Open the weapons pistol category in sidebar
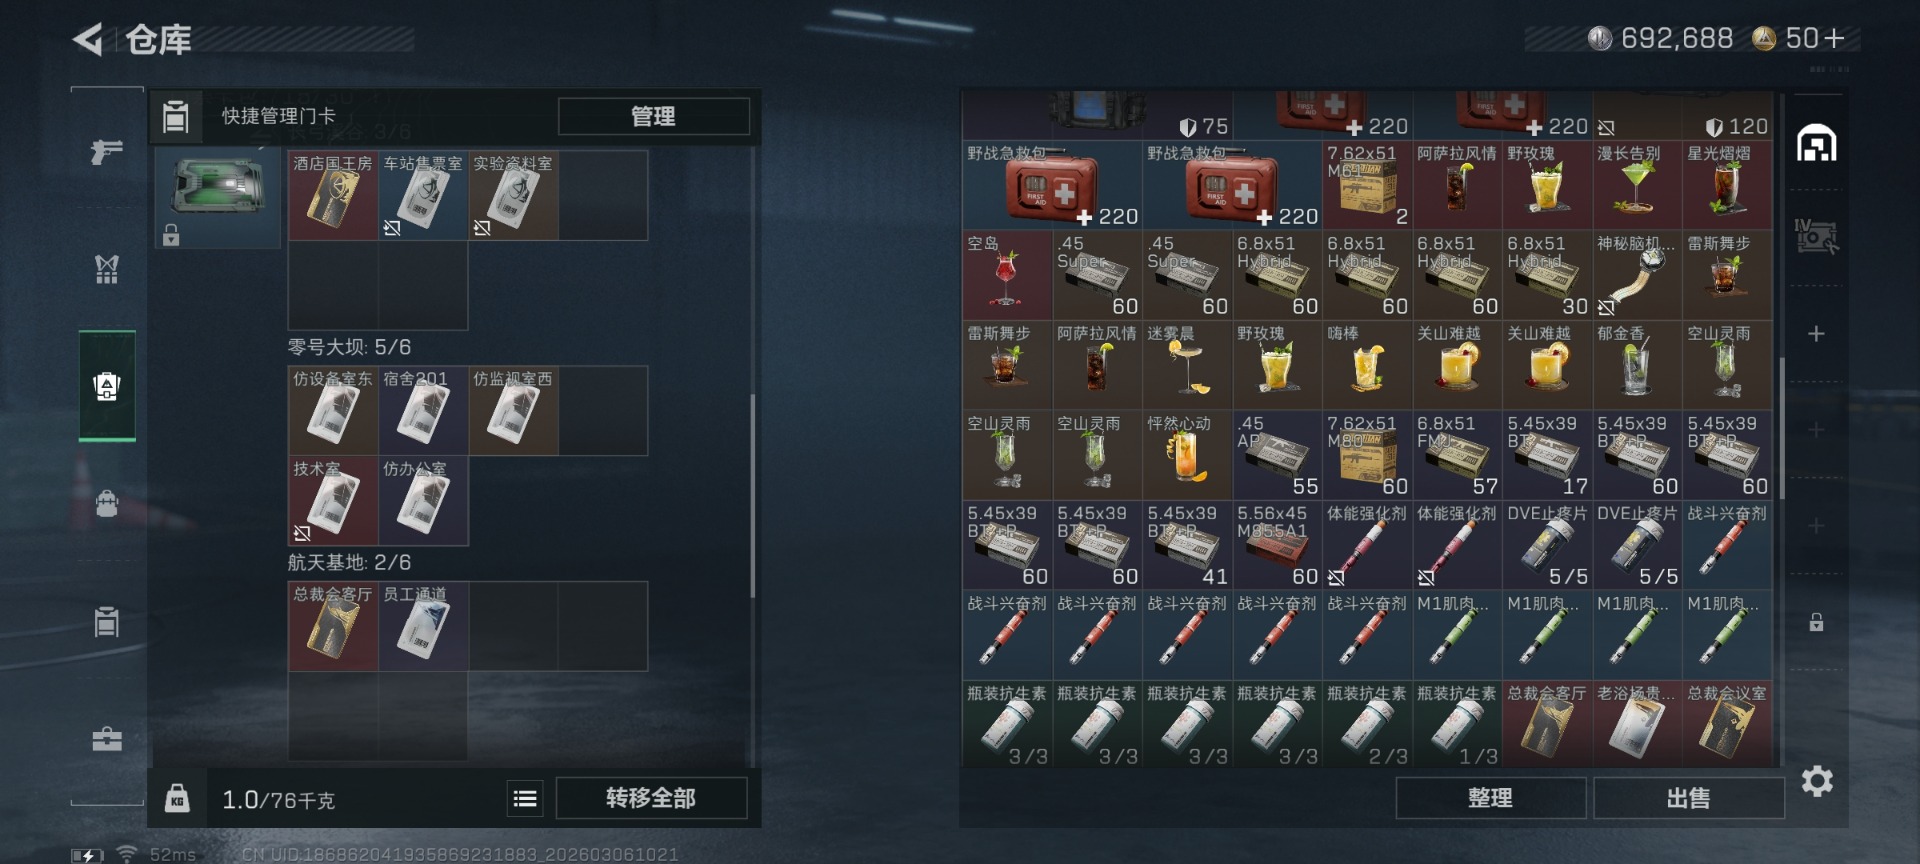1920x864 pixels. pos(107,152)
